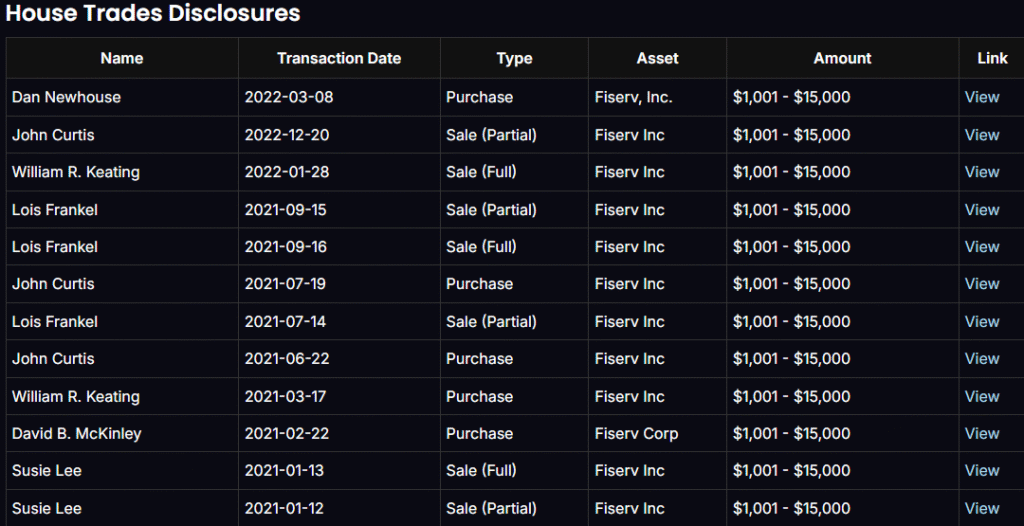The width and height of the screenshot is (1024, 526).
Task: Click the Link column header
Action: pos(992,59)
